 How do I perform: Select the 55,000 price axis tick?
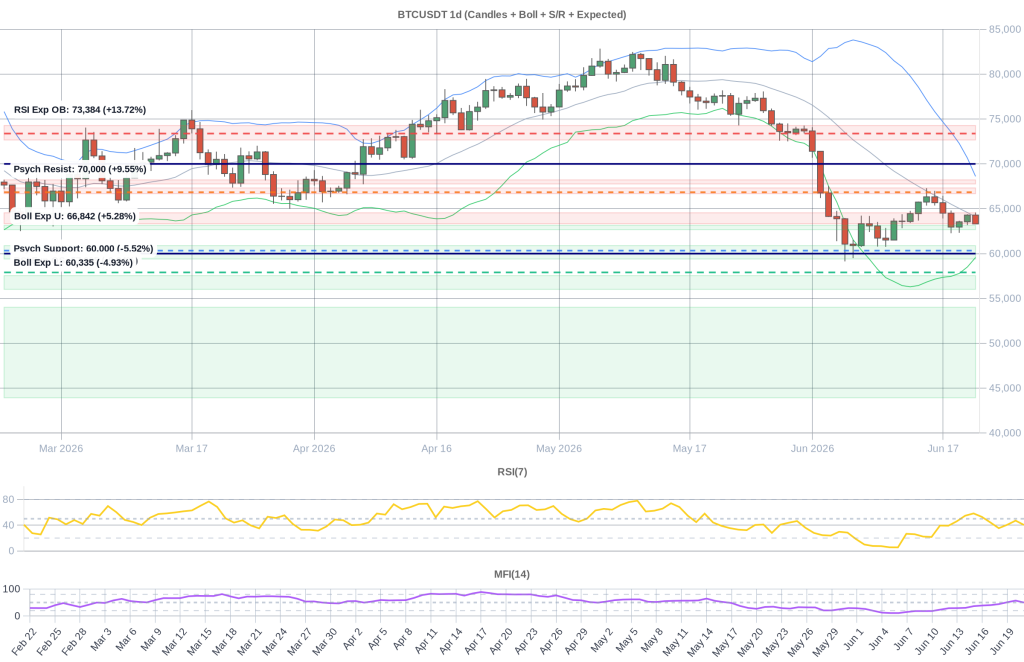[1004, 298]
